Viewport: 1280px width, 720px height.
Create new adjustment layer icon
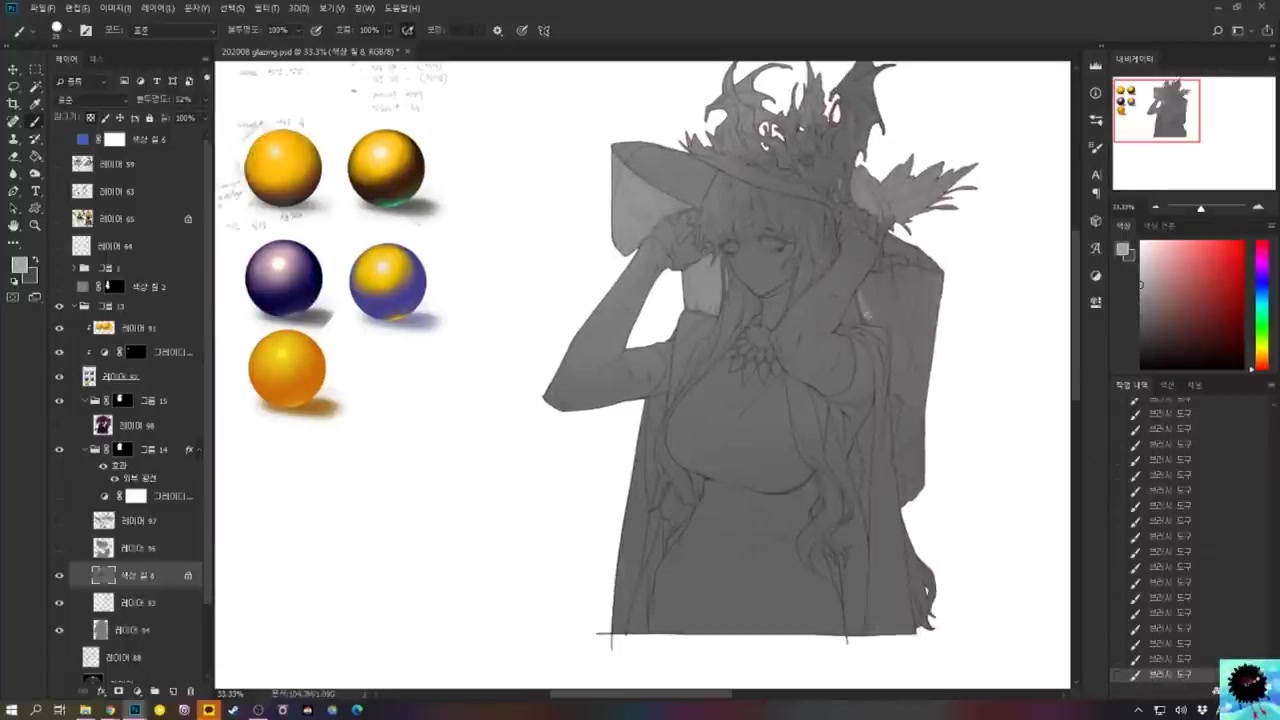click(136, 691)
